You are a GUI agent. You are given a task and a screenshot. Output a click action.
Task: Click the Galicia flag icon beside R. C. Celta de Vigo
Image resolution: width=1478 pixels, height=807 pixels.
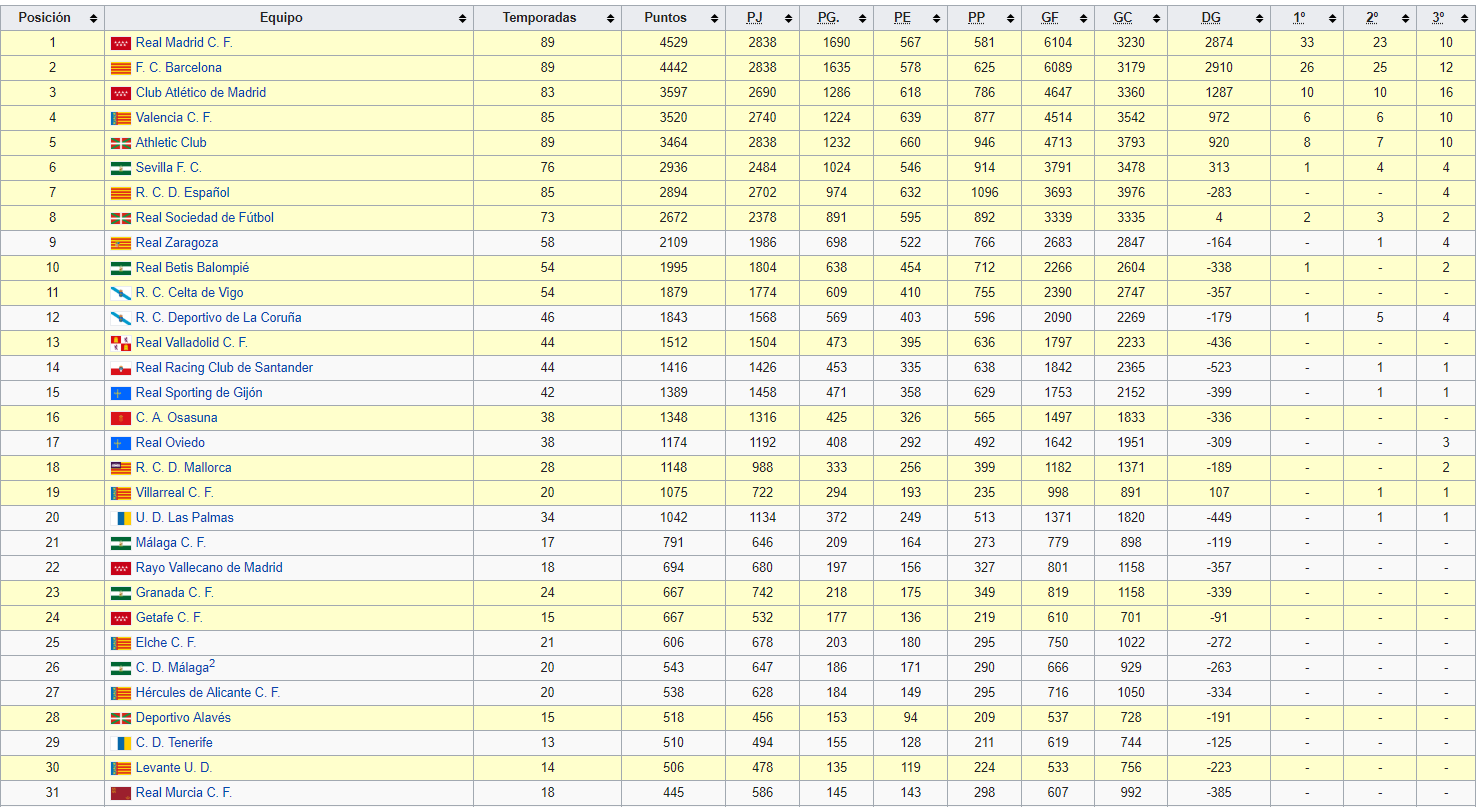(120, 293)
